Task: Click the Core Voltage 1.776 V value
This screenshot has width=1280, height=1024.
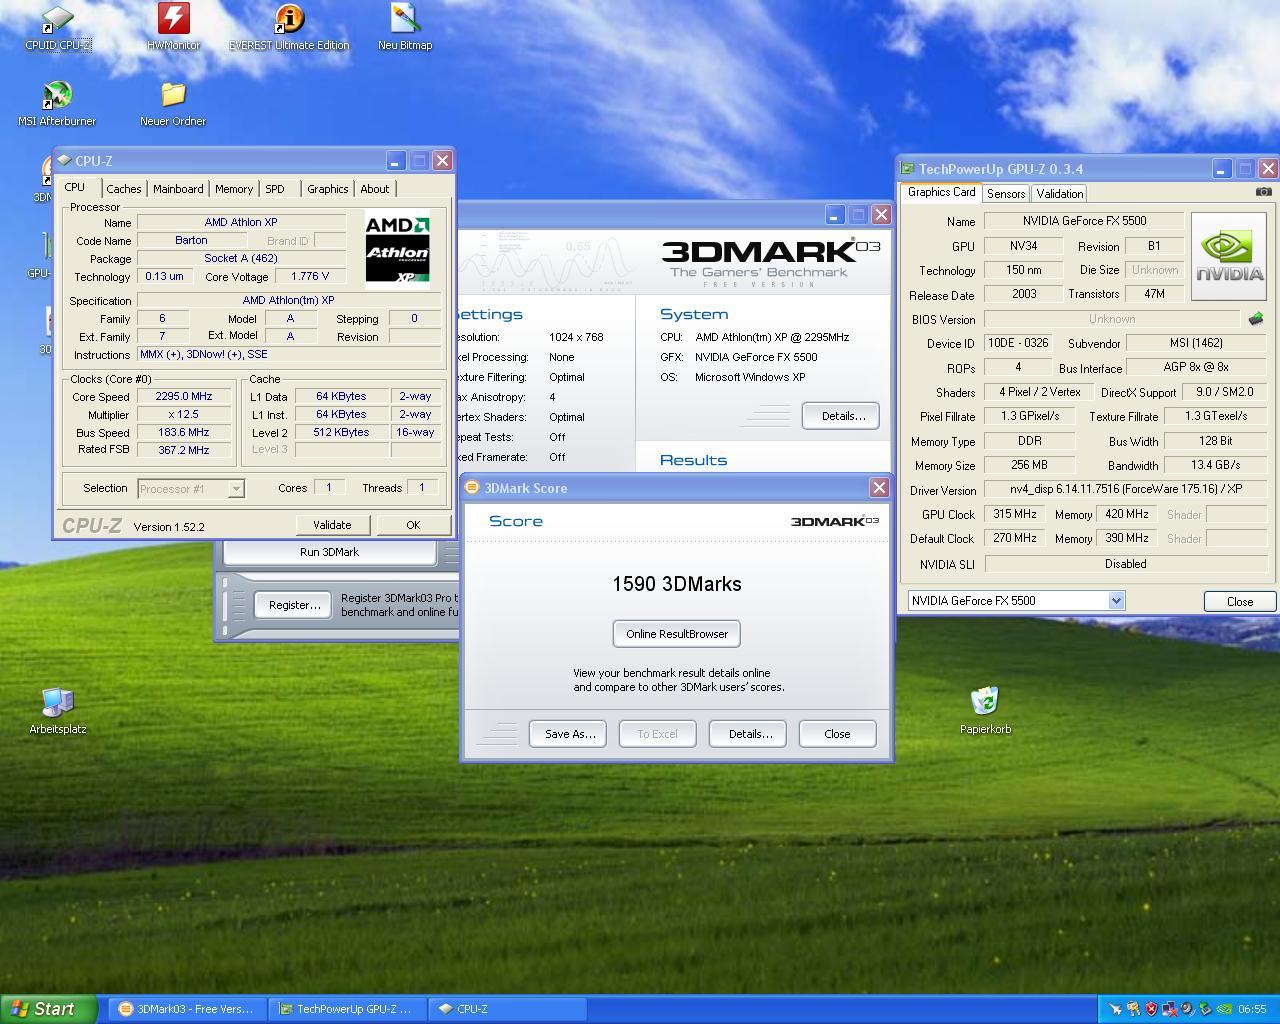Action: pos(309,277)
